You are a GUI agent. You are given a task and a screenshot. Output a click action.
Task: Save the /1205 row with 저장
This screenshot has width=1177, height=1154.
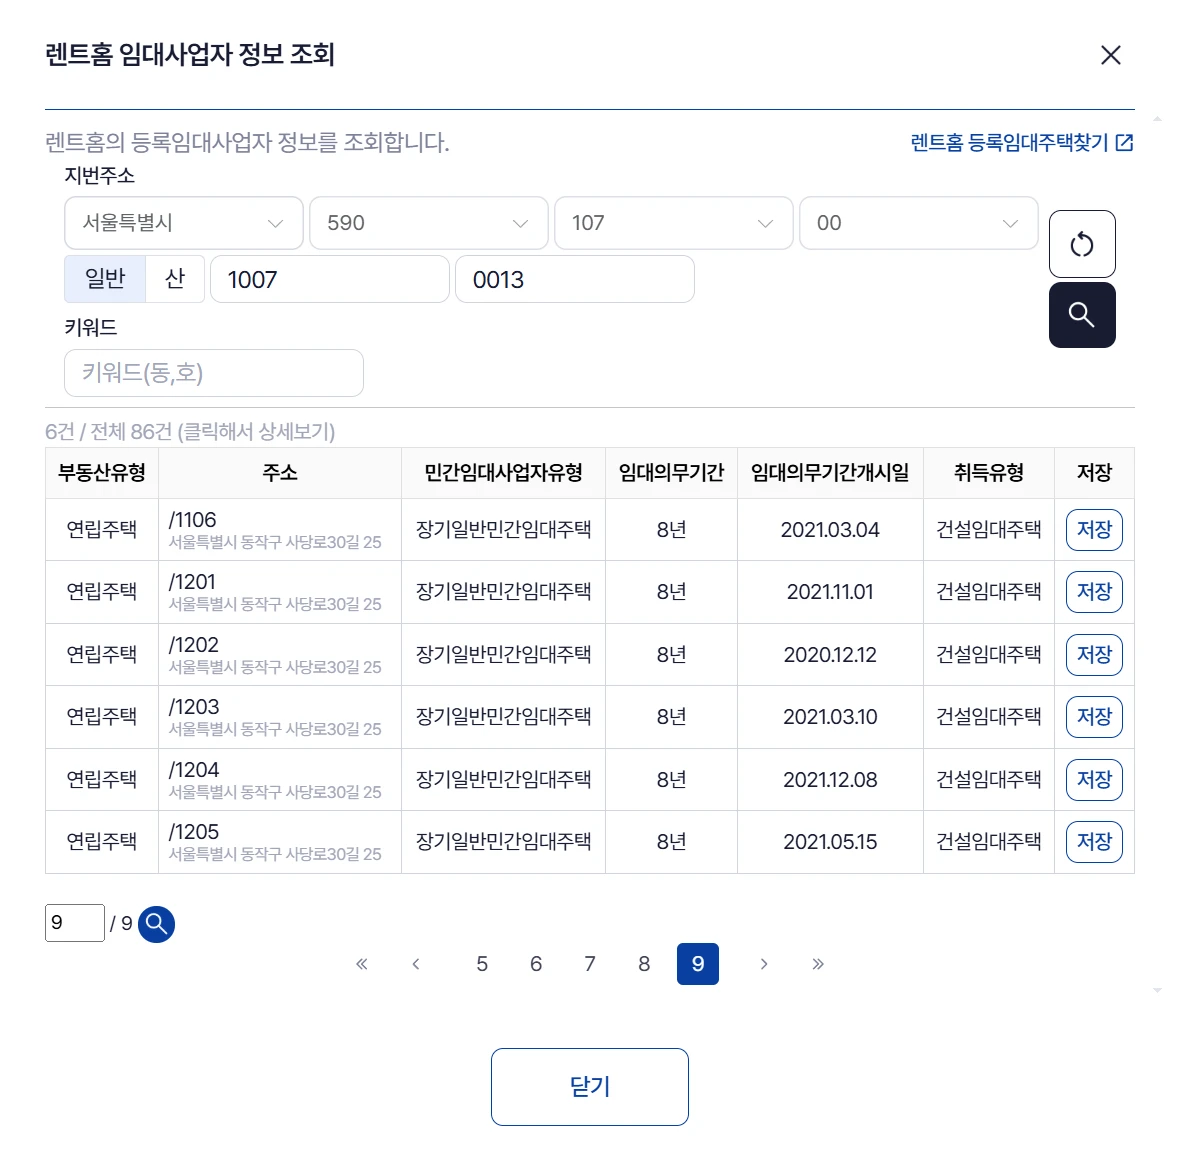(1094, 842)
